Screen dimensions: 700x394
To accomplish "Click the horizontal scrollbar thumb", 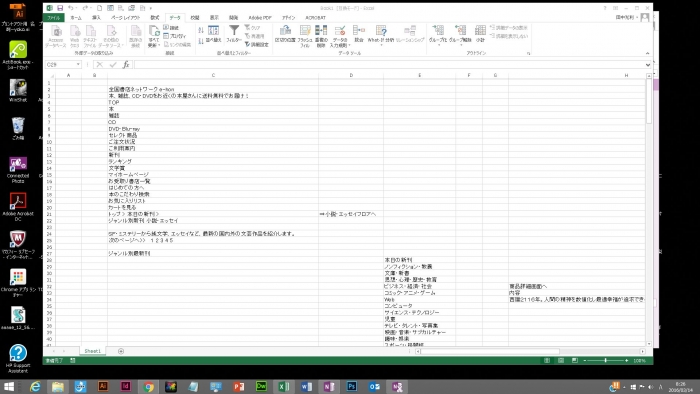I will (x=490, y=351).
